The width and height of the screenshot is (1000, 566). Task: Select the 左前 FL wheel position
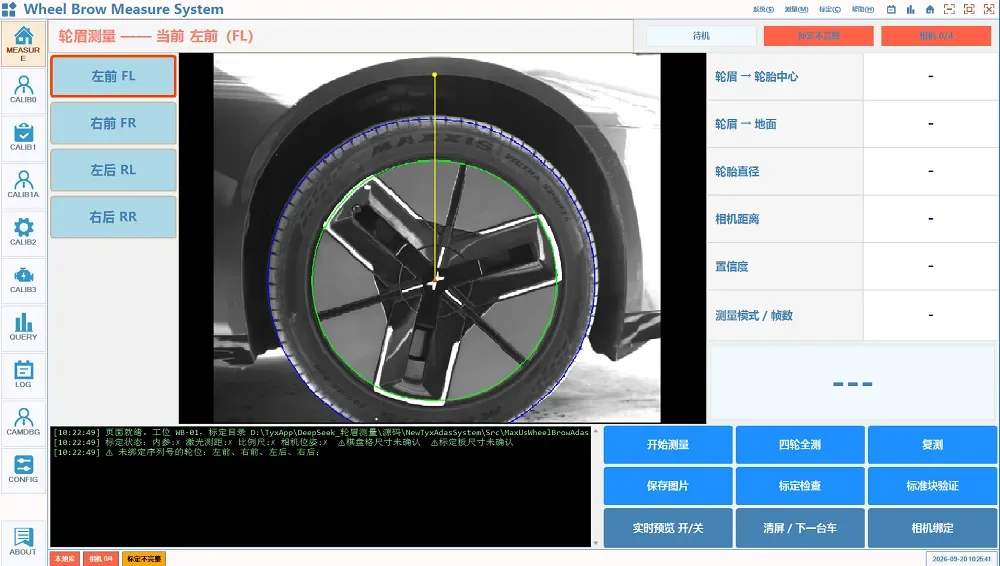click(x=114, y=76)
